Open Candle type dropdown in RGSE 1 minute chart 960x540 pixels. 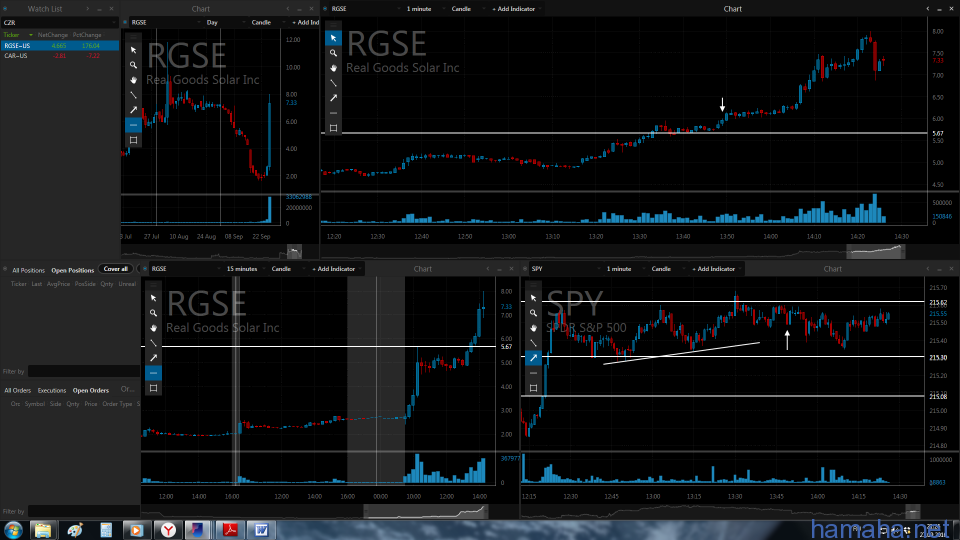(468, 9)
